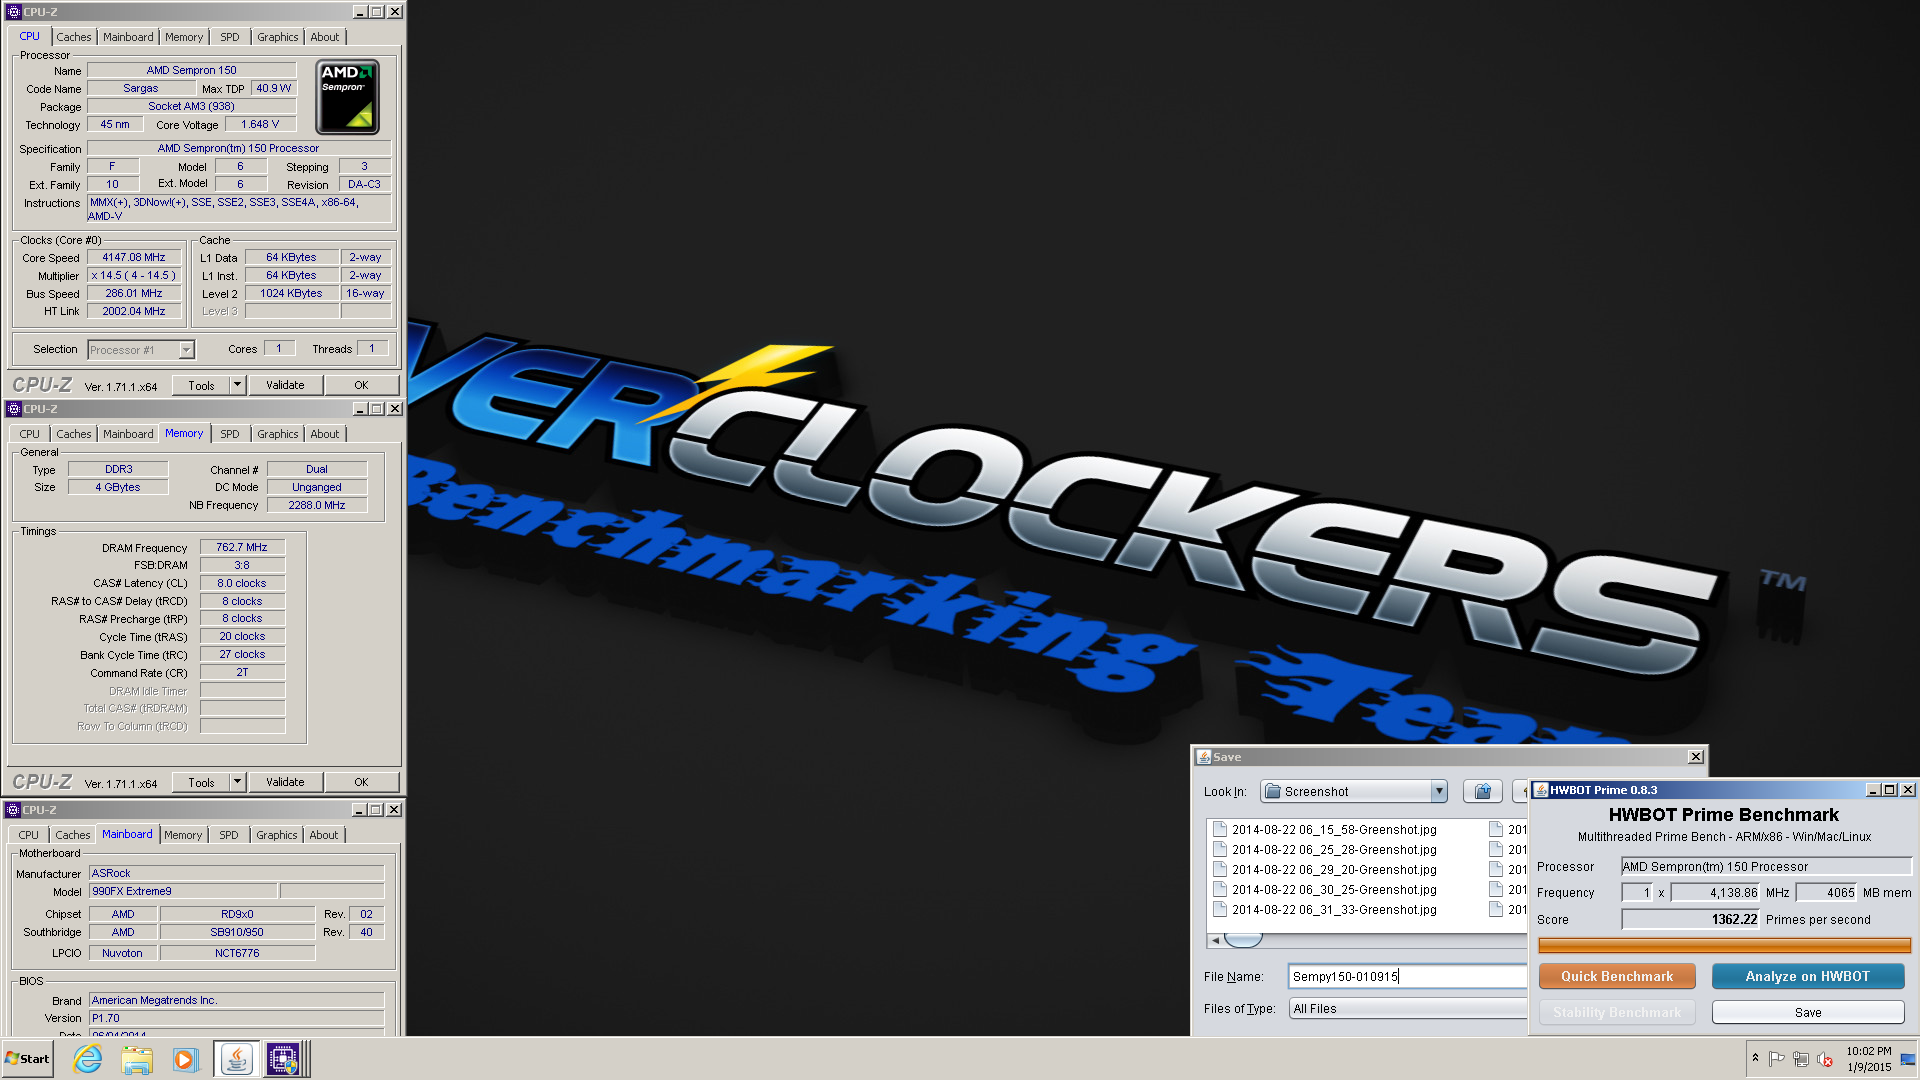
Task: Minimize the HWBOT Prime window
Action: click(x=1873, y=790)
